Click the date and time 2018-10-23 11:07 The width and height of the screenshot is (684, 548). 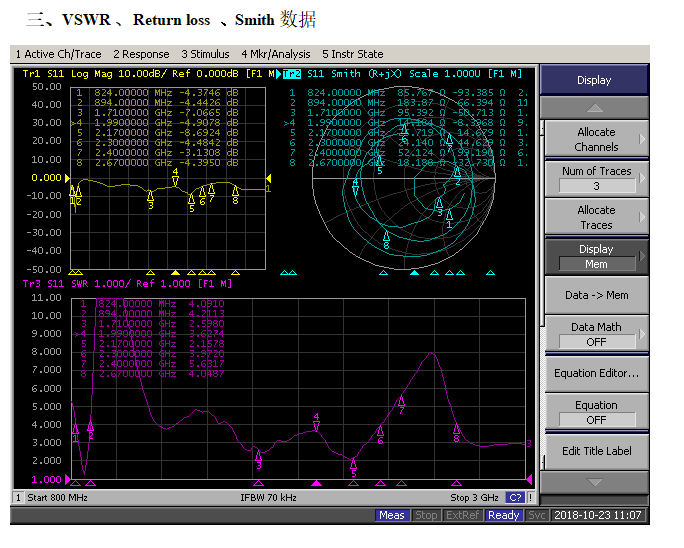click(598, 516)
